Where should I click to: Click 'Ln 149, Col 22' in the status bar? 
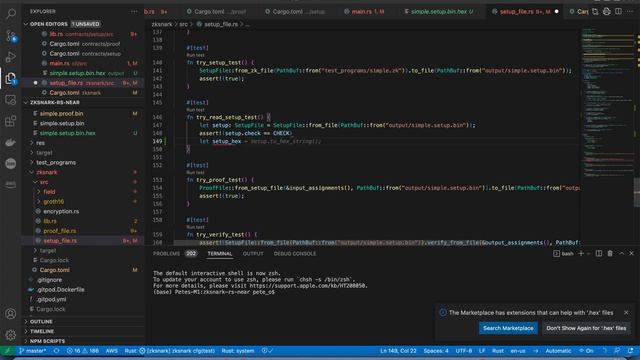[398, 351]
